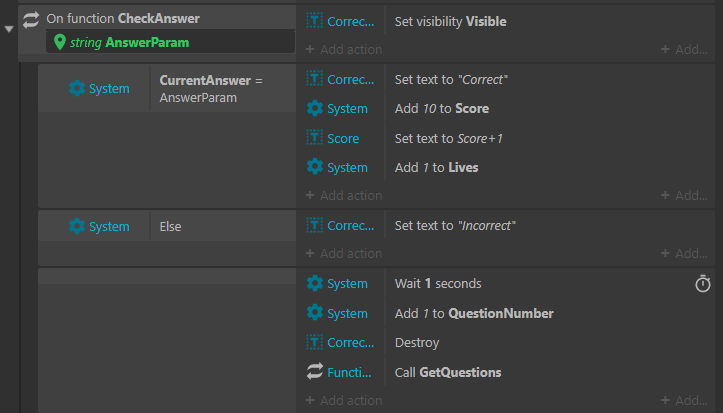Select the Destroy action row
723x413 pixels.
click(505, 342)
